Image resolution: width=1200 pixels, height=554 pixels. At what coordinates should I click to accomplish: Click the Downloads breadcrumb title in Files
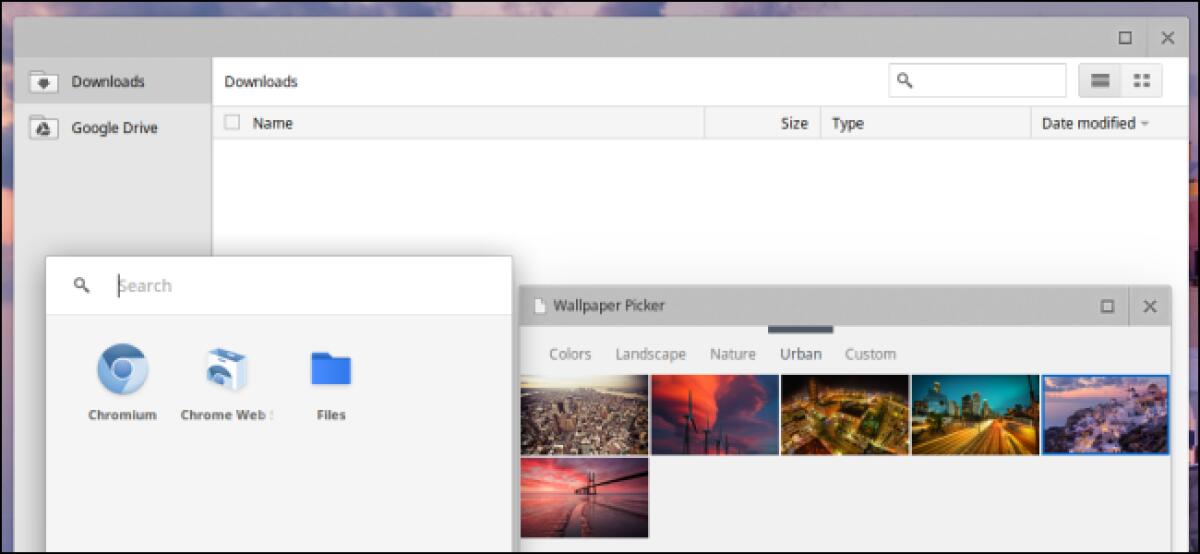tap(261, 81)
